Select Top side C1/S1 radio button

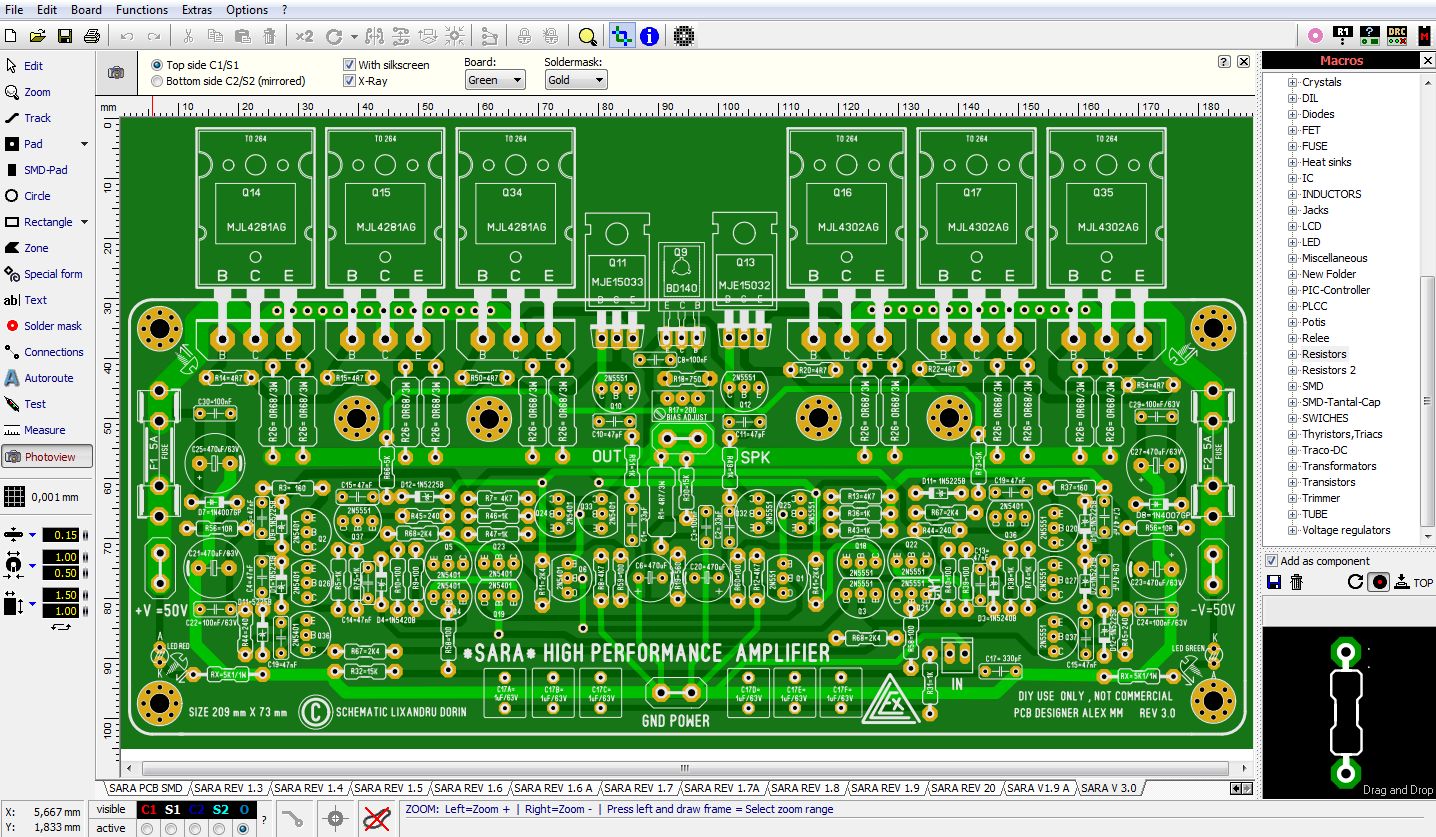[x=156, y=65]
